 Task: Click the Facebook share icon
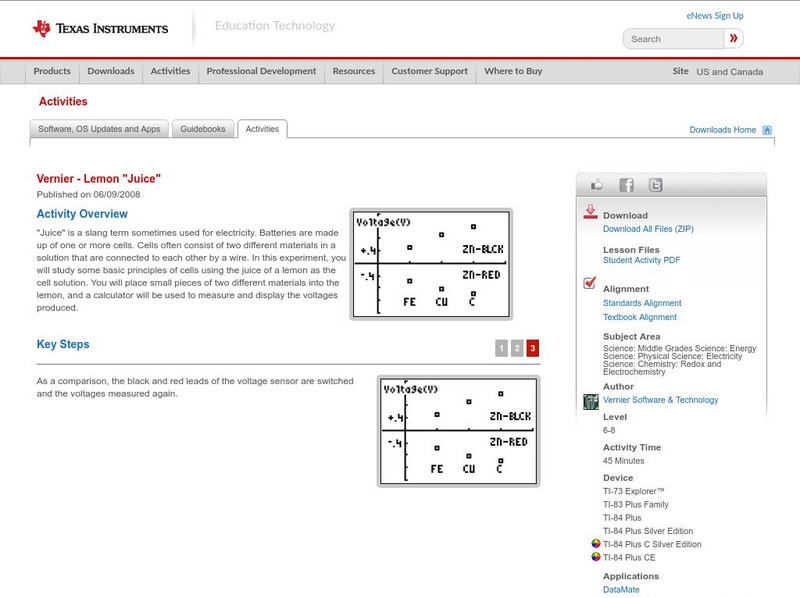click(627, 185)
